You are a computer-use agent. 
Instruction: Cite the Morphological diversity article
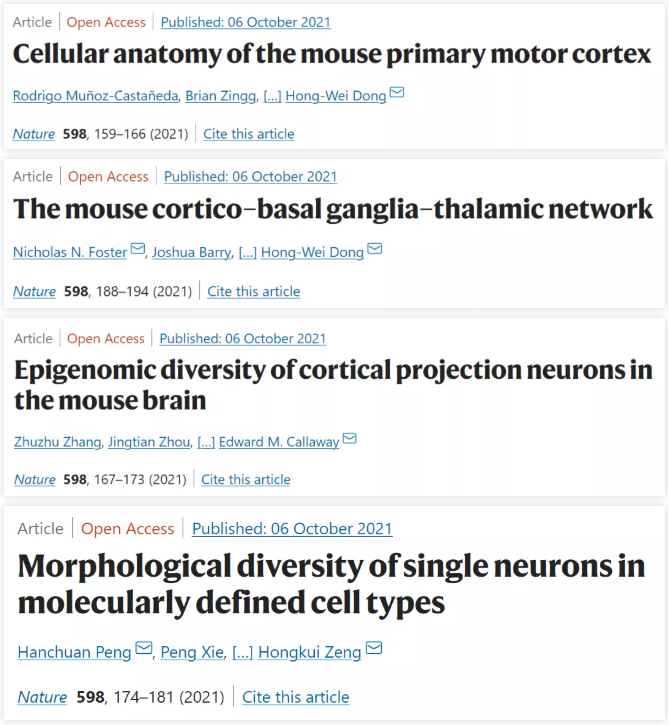(296, 697)
